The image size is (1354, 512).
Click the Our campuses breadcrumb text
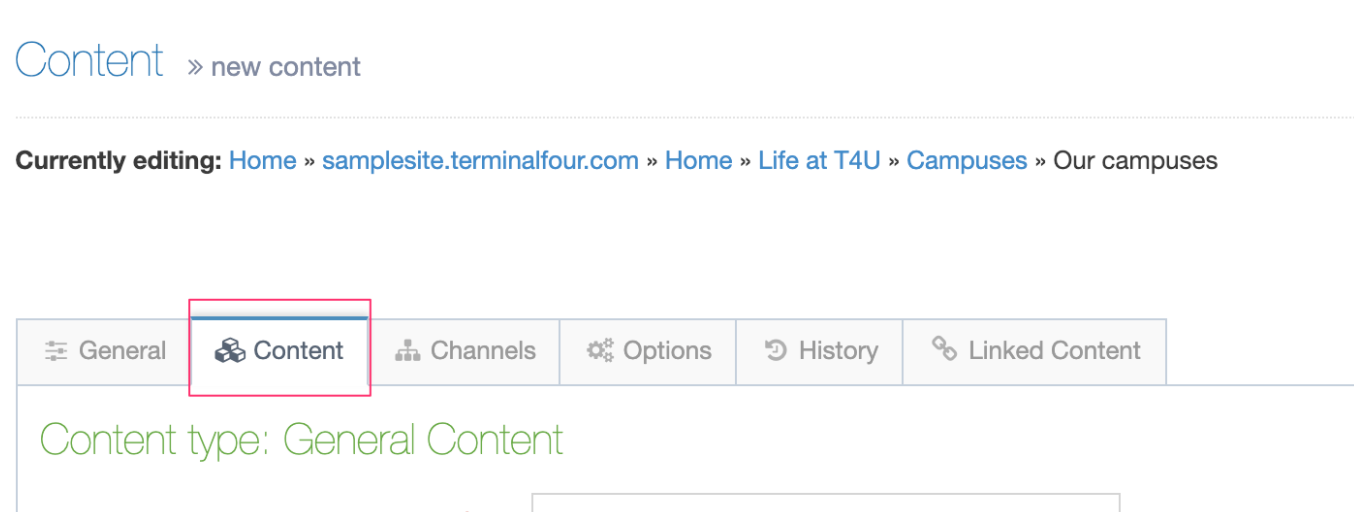coord(1136,161)
